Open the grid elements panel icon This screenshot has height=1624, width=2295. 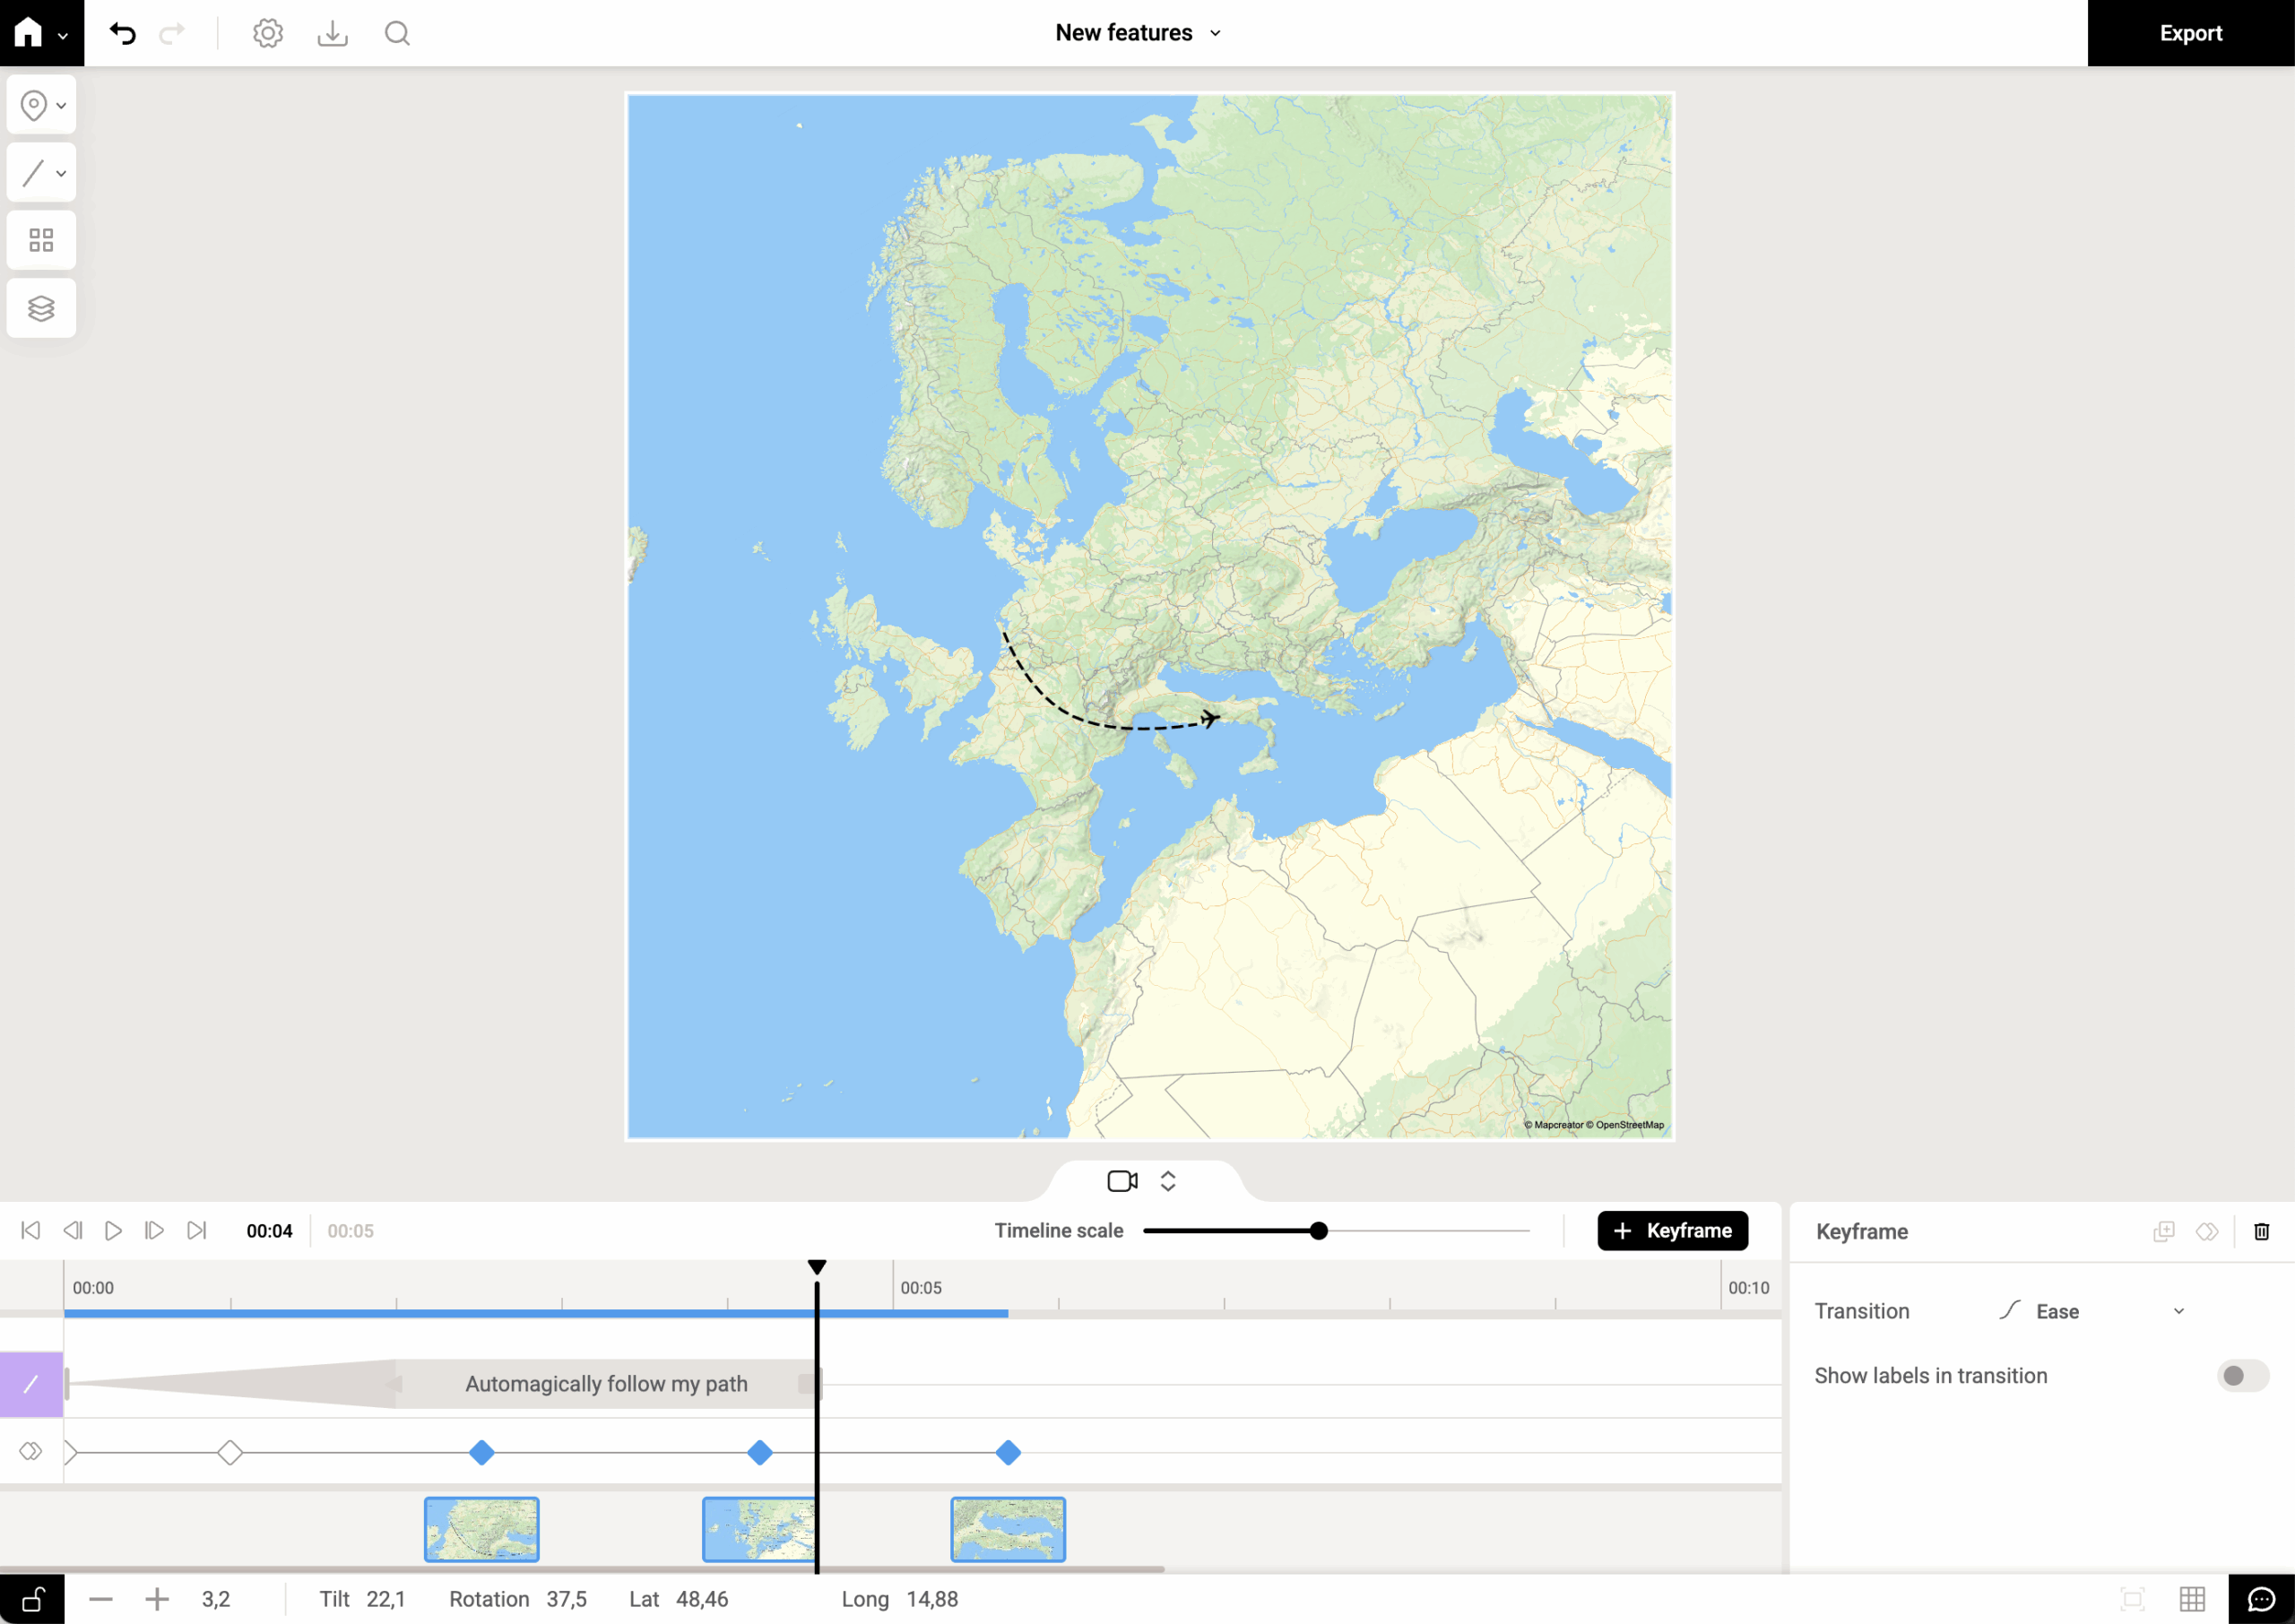pos(41,240)
